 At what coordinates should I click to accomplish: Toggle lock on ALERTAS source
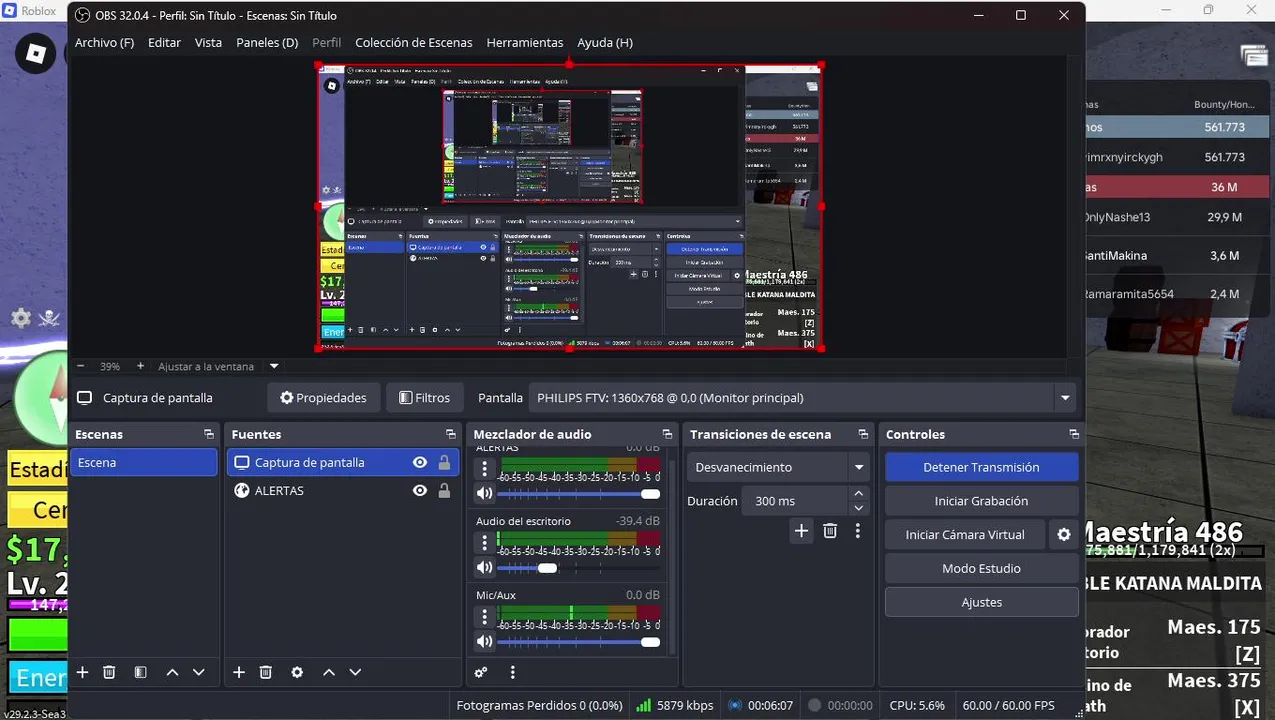click(x=444, y=491)
